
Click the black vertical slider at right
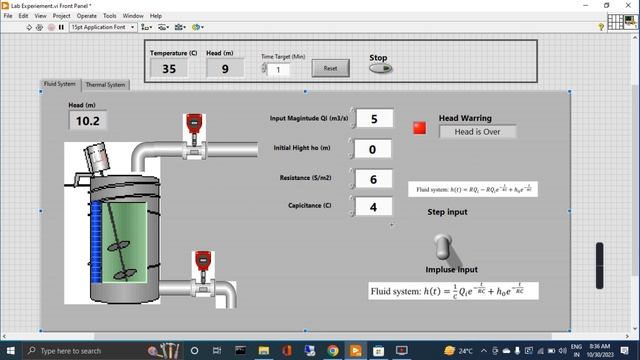tap(600, 266)
